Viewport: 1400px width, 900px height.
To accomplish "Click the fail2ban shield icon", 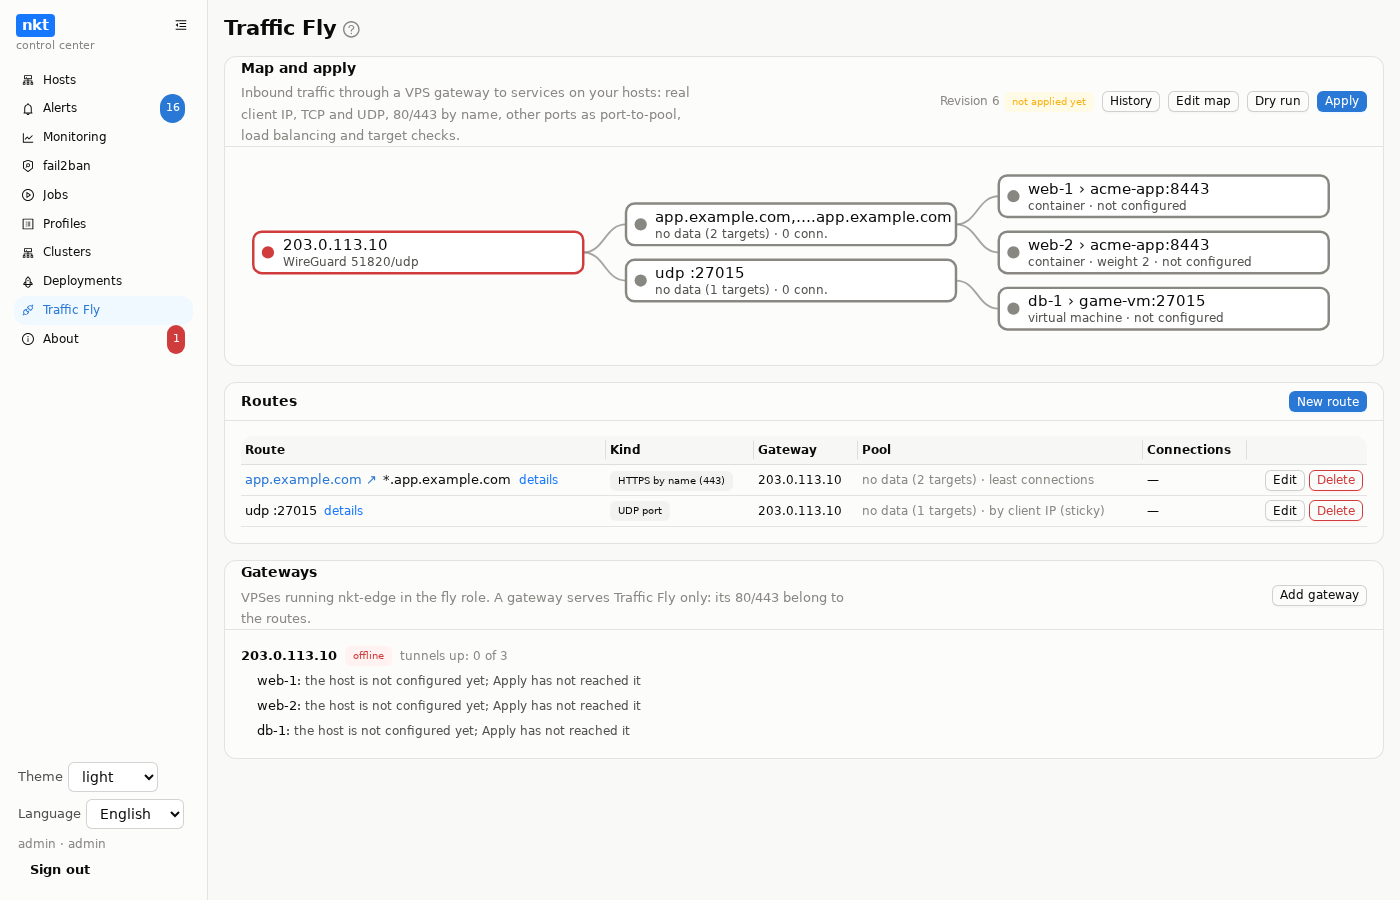I will (x=28, y=166).
